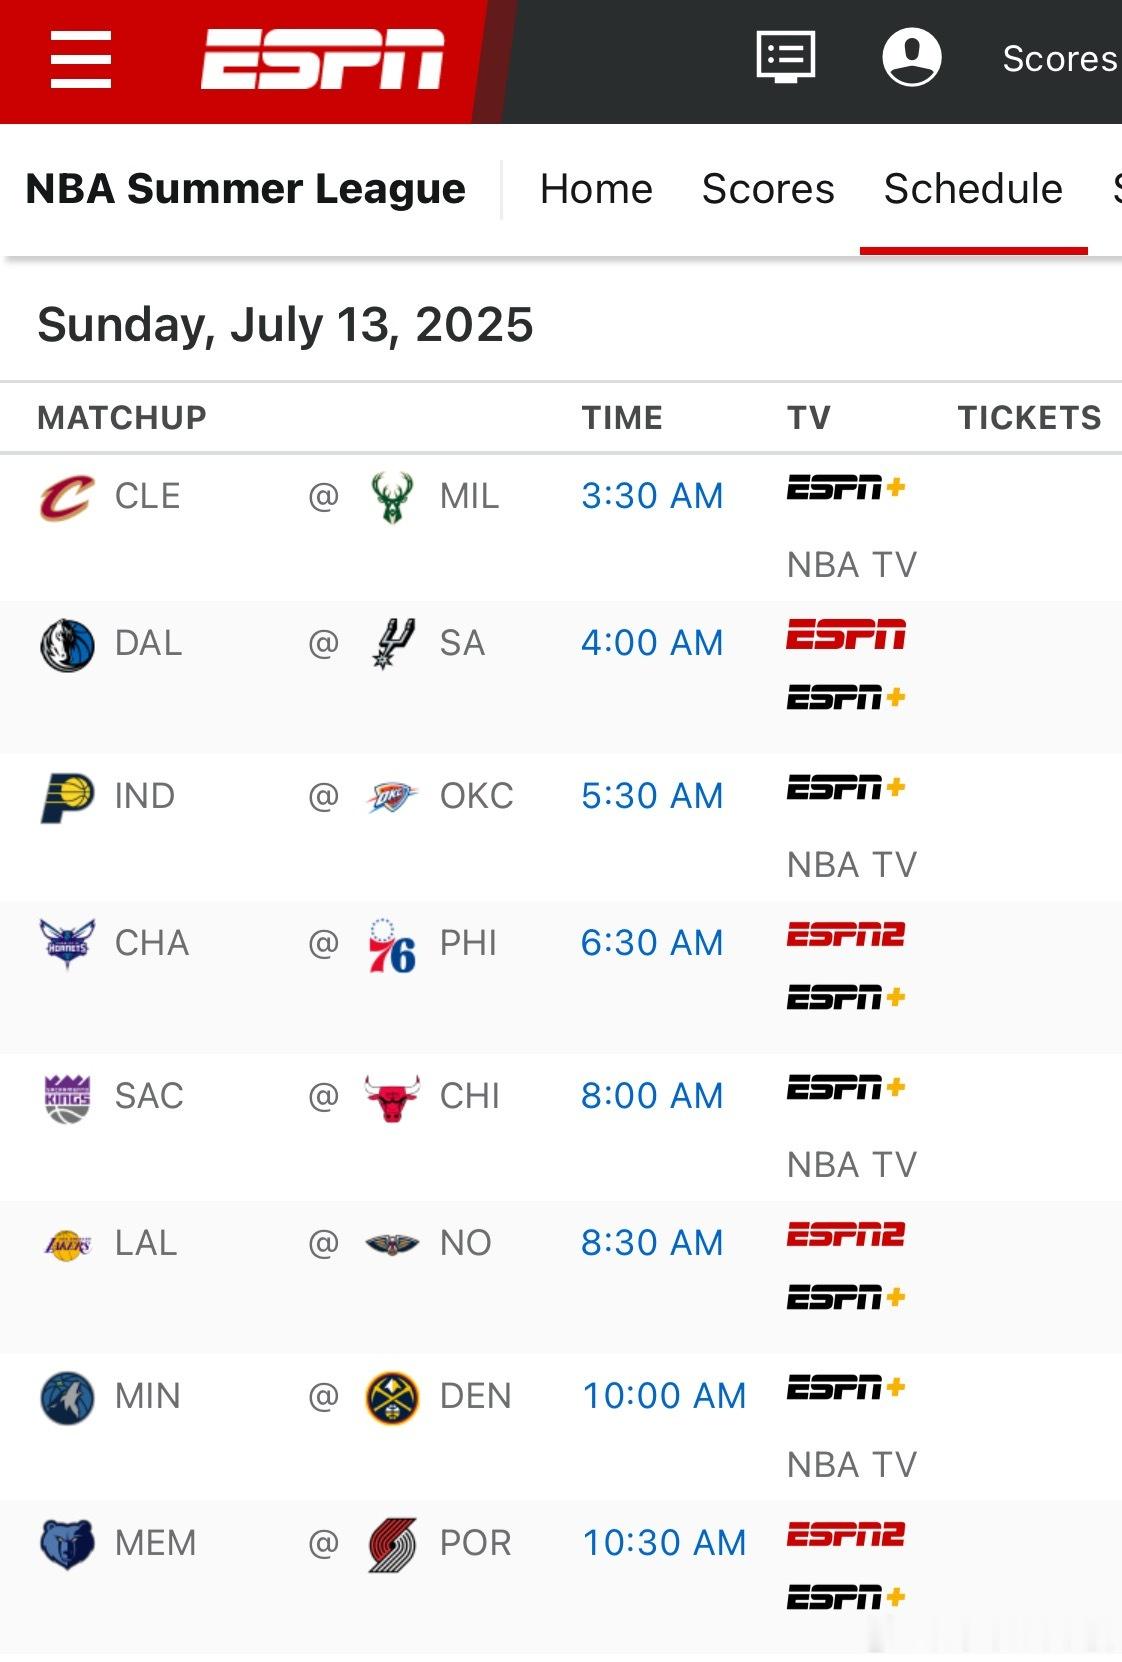1122x1662 pixels.
Task: Click the Denver Nuggets team logo
Action: click(x=392, y=1397)
